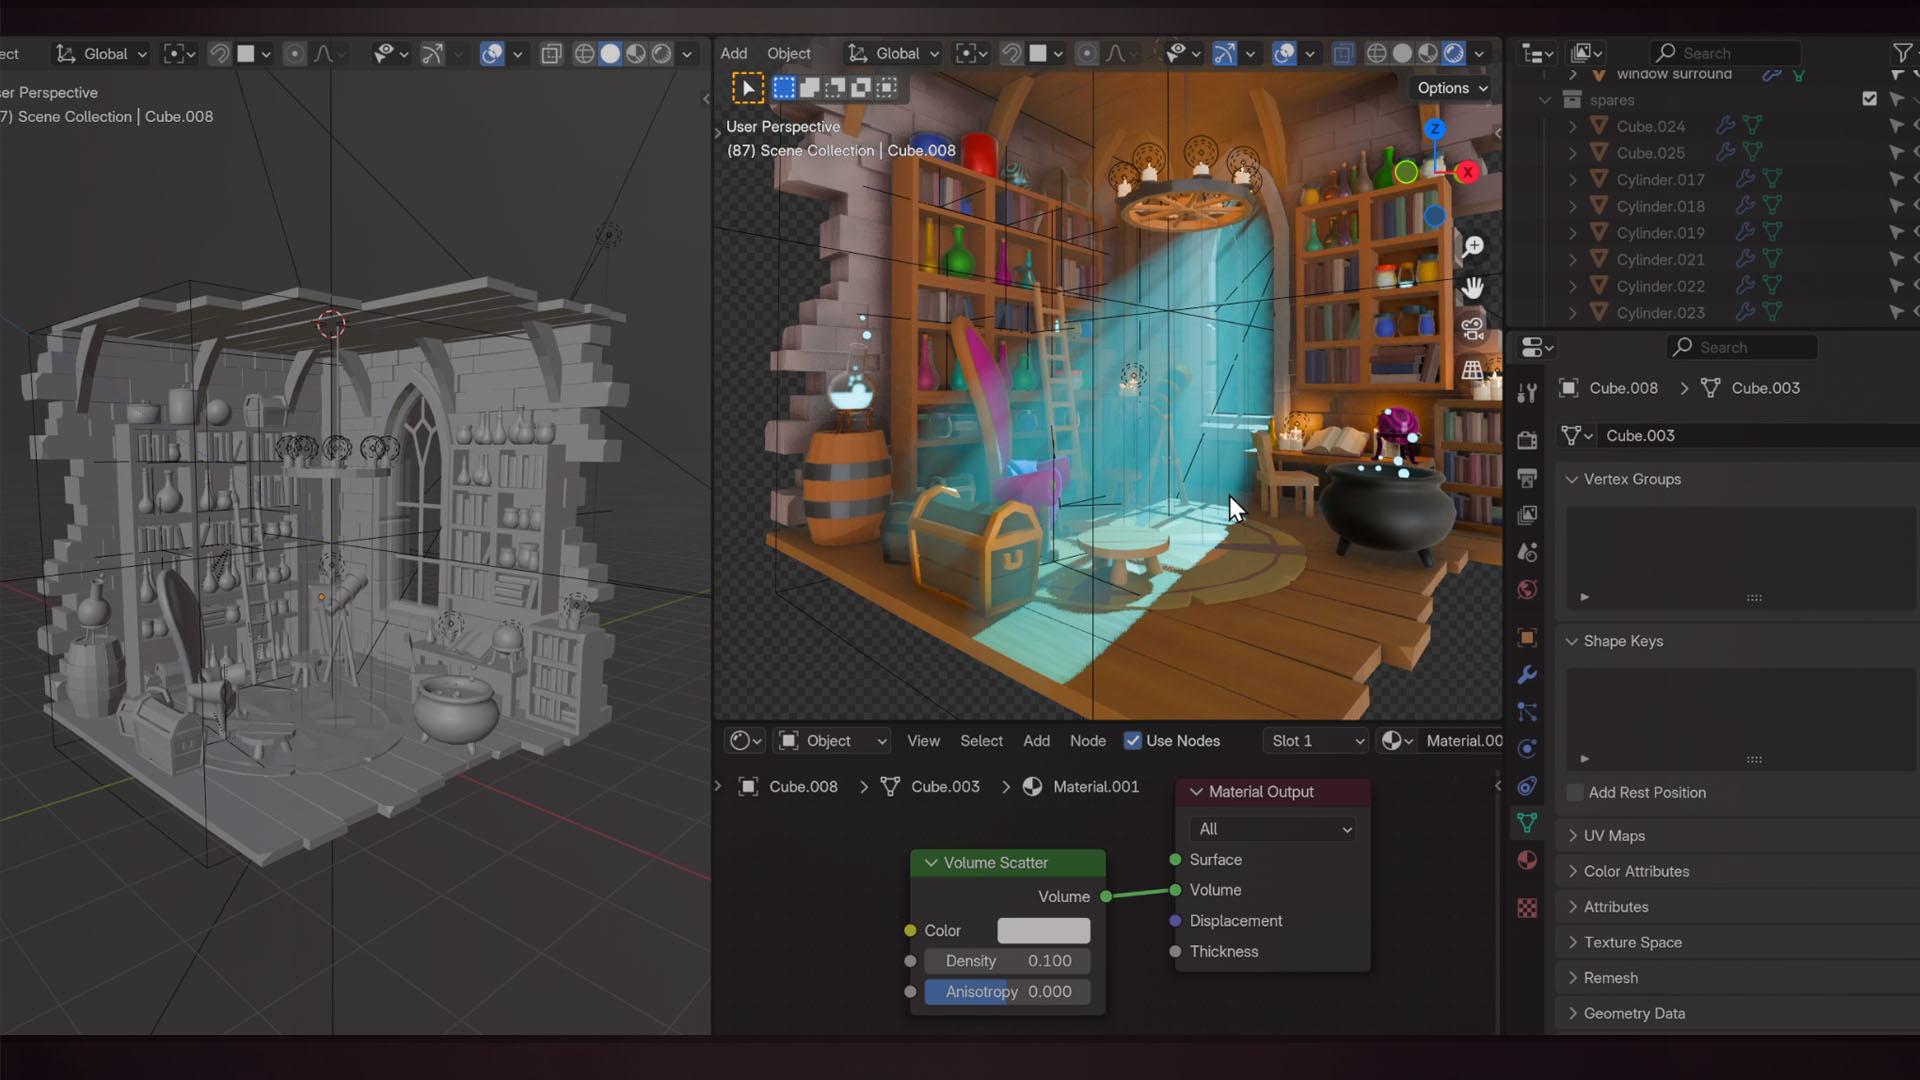Click the viewport Options button
Viewport: 1920px width, 1080px height.
(x=1452, y=88)
